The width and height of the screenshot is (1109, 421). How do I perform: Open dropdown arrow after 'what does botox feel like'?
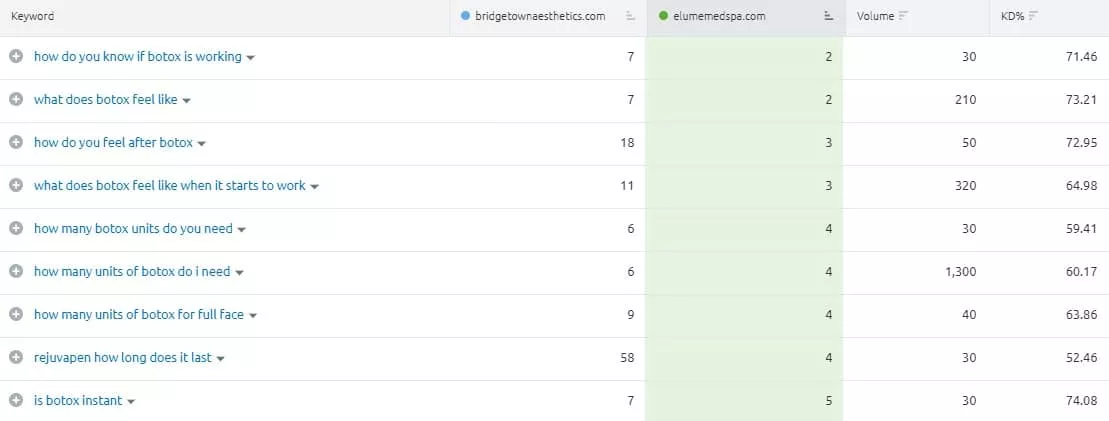(187, 101)
